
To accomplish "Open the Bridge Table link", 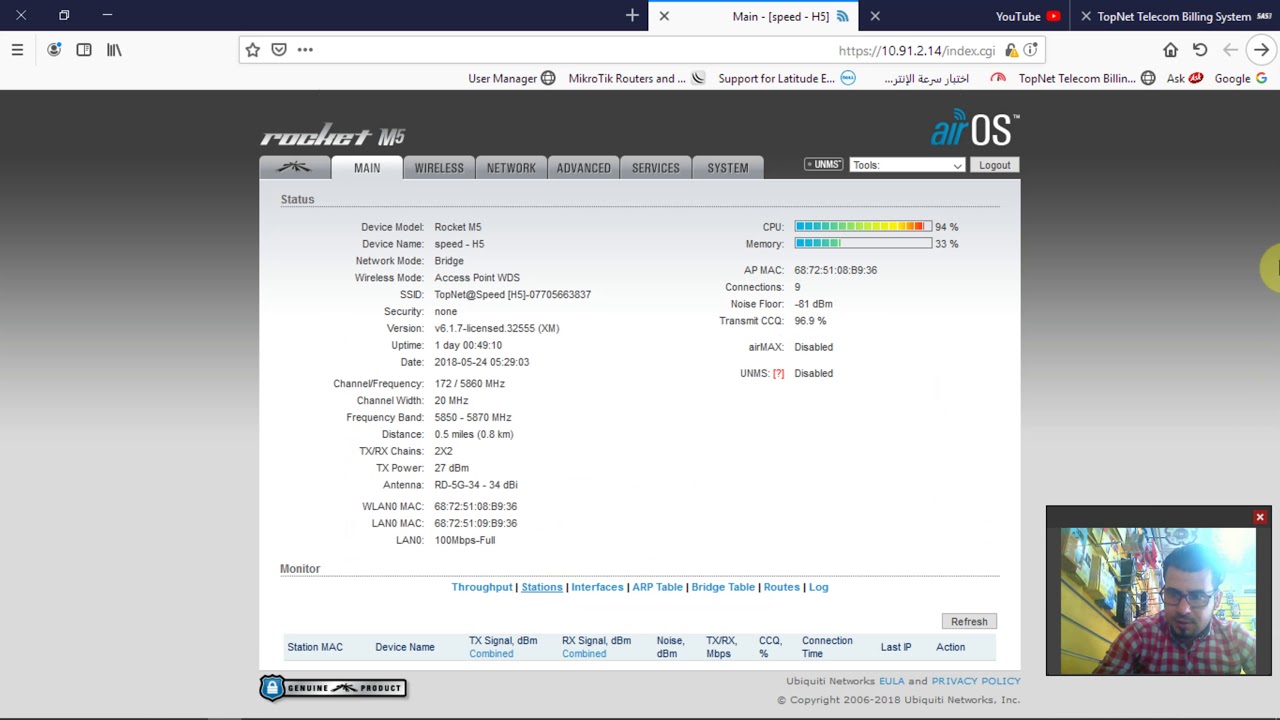I will click(723, 587).
